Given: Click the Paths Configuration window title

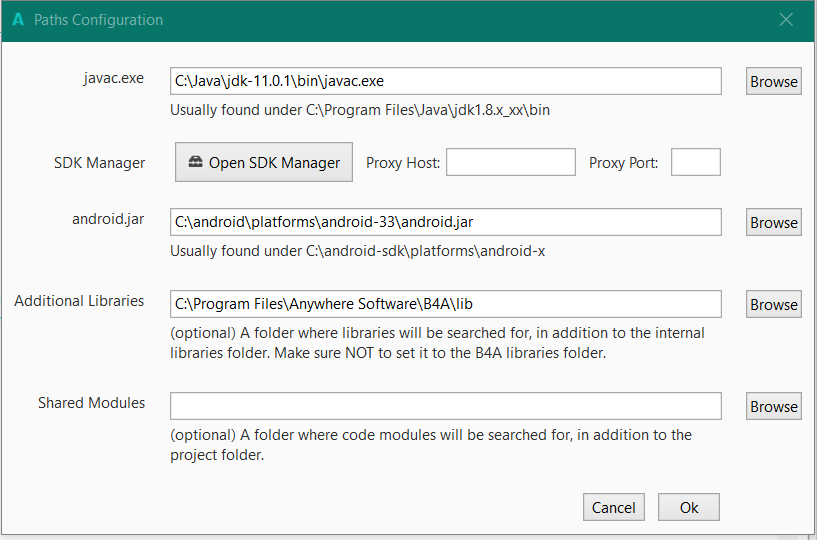Looking at the screenshot, I should 98,20.
